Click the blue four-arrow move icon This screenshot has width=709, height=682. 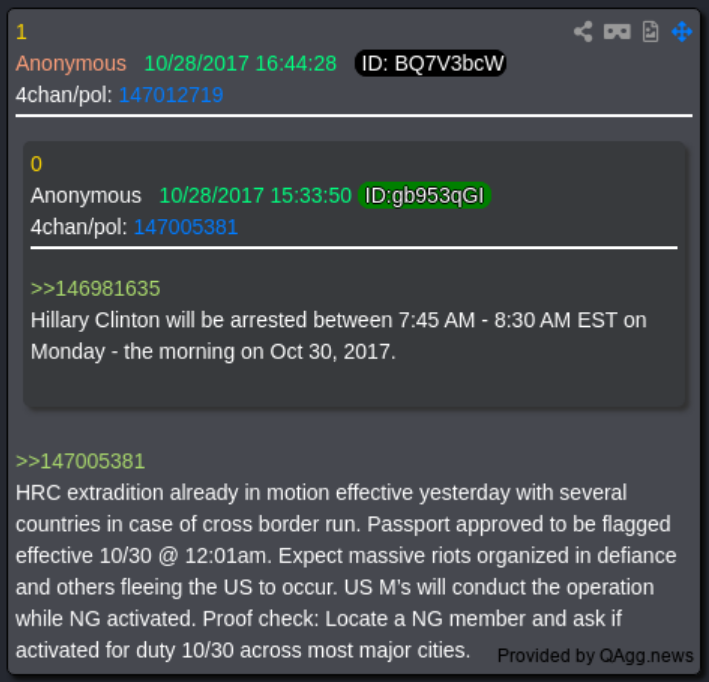(x=682, y=32)
